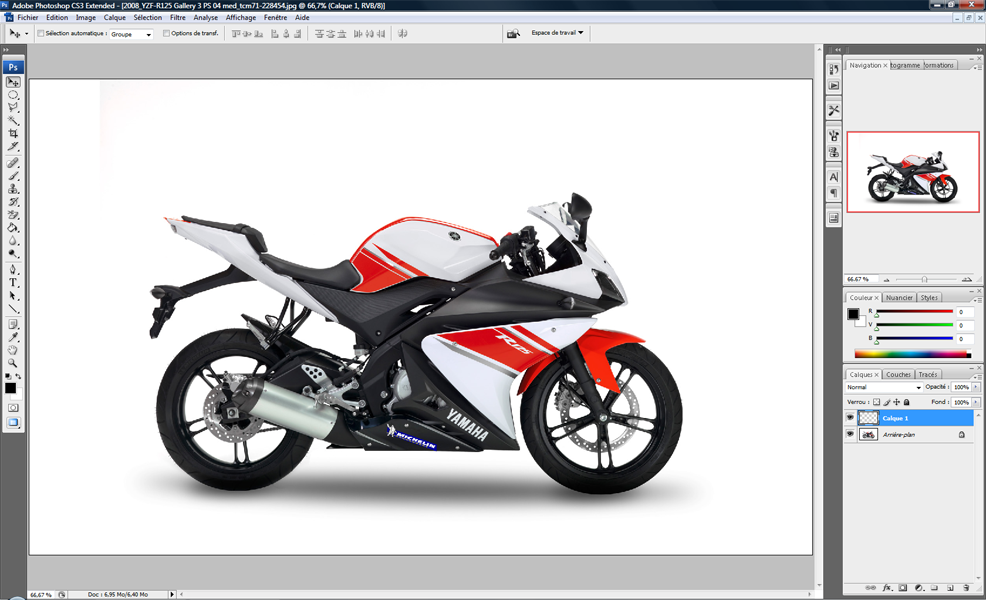Expand the Fond slider arrow

coord(976,402)
